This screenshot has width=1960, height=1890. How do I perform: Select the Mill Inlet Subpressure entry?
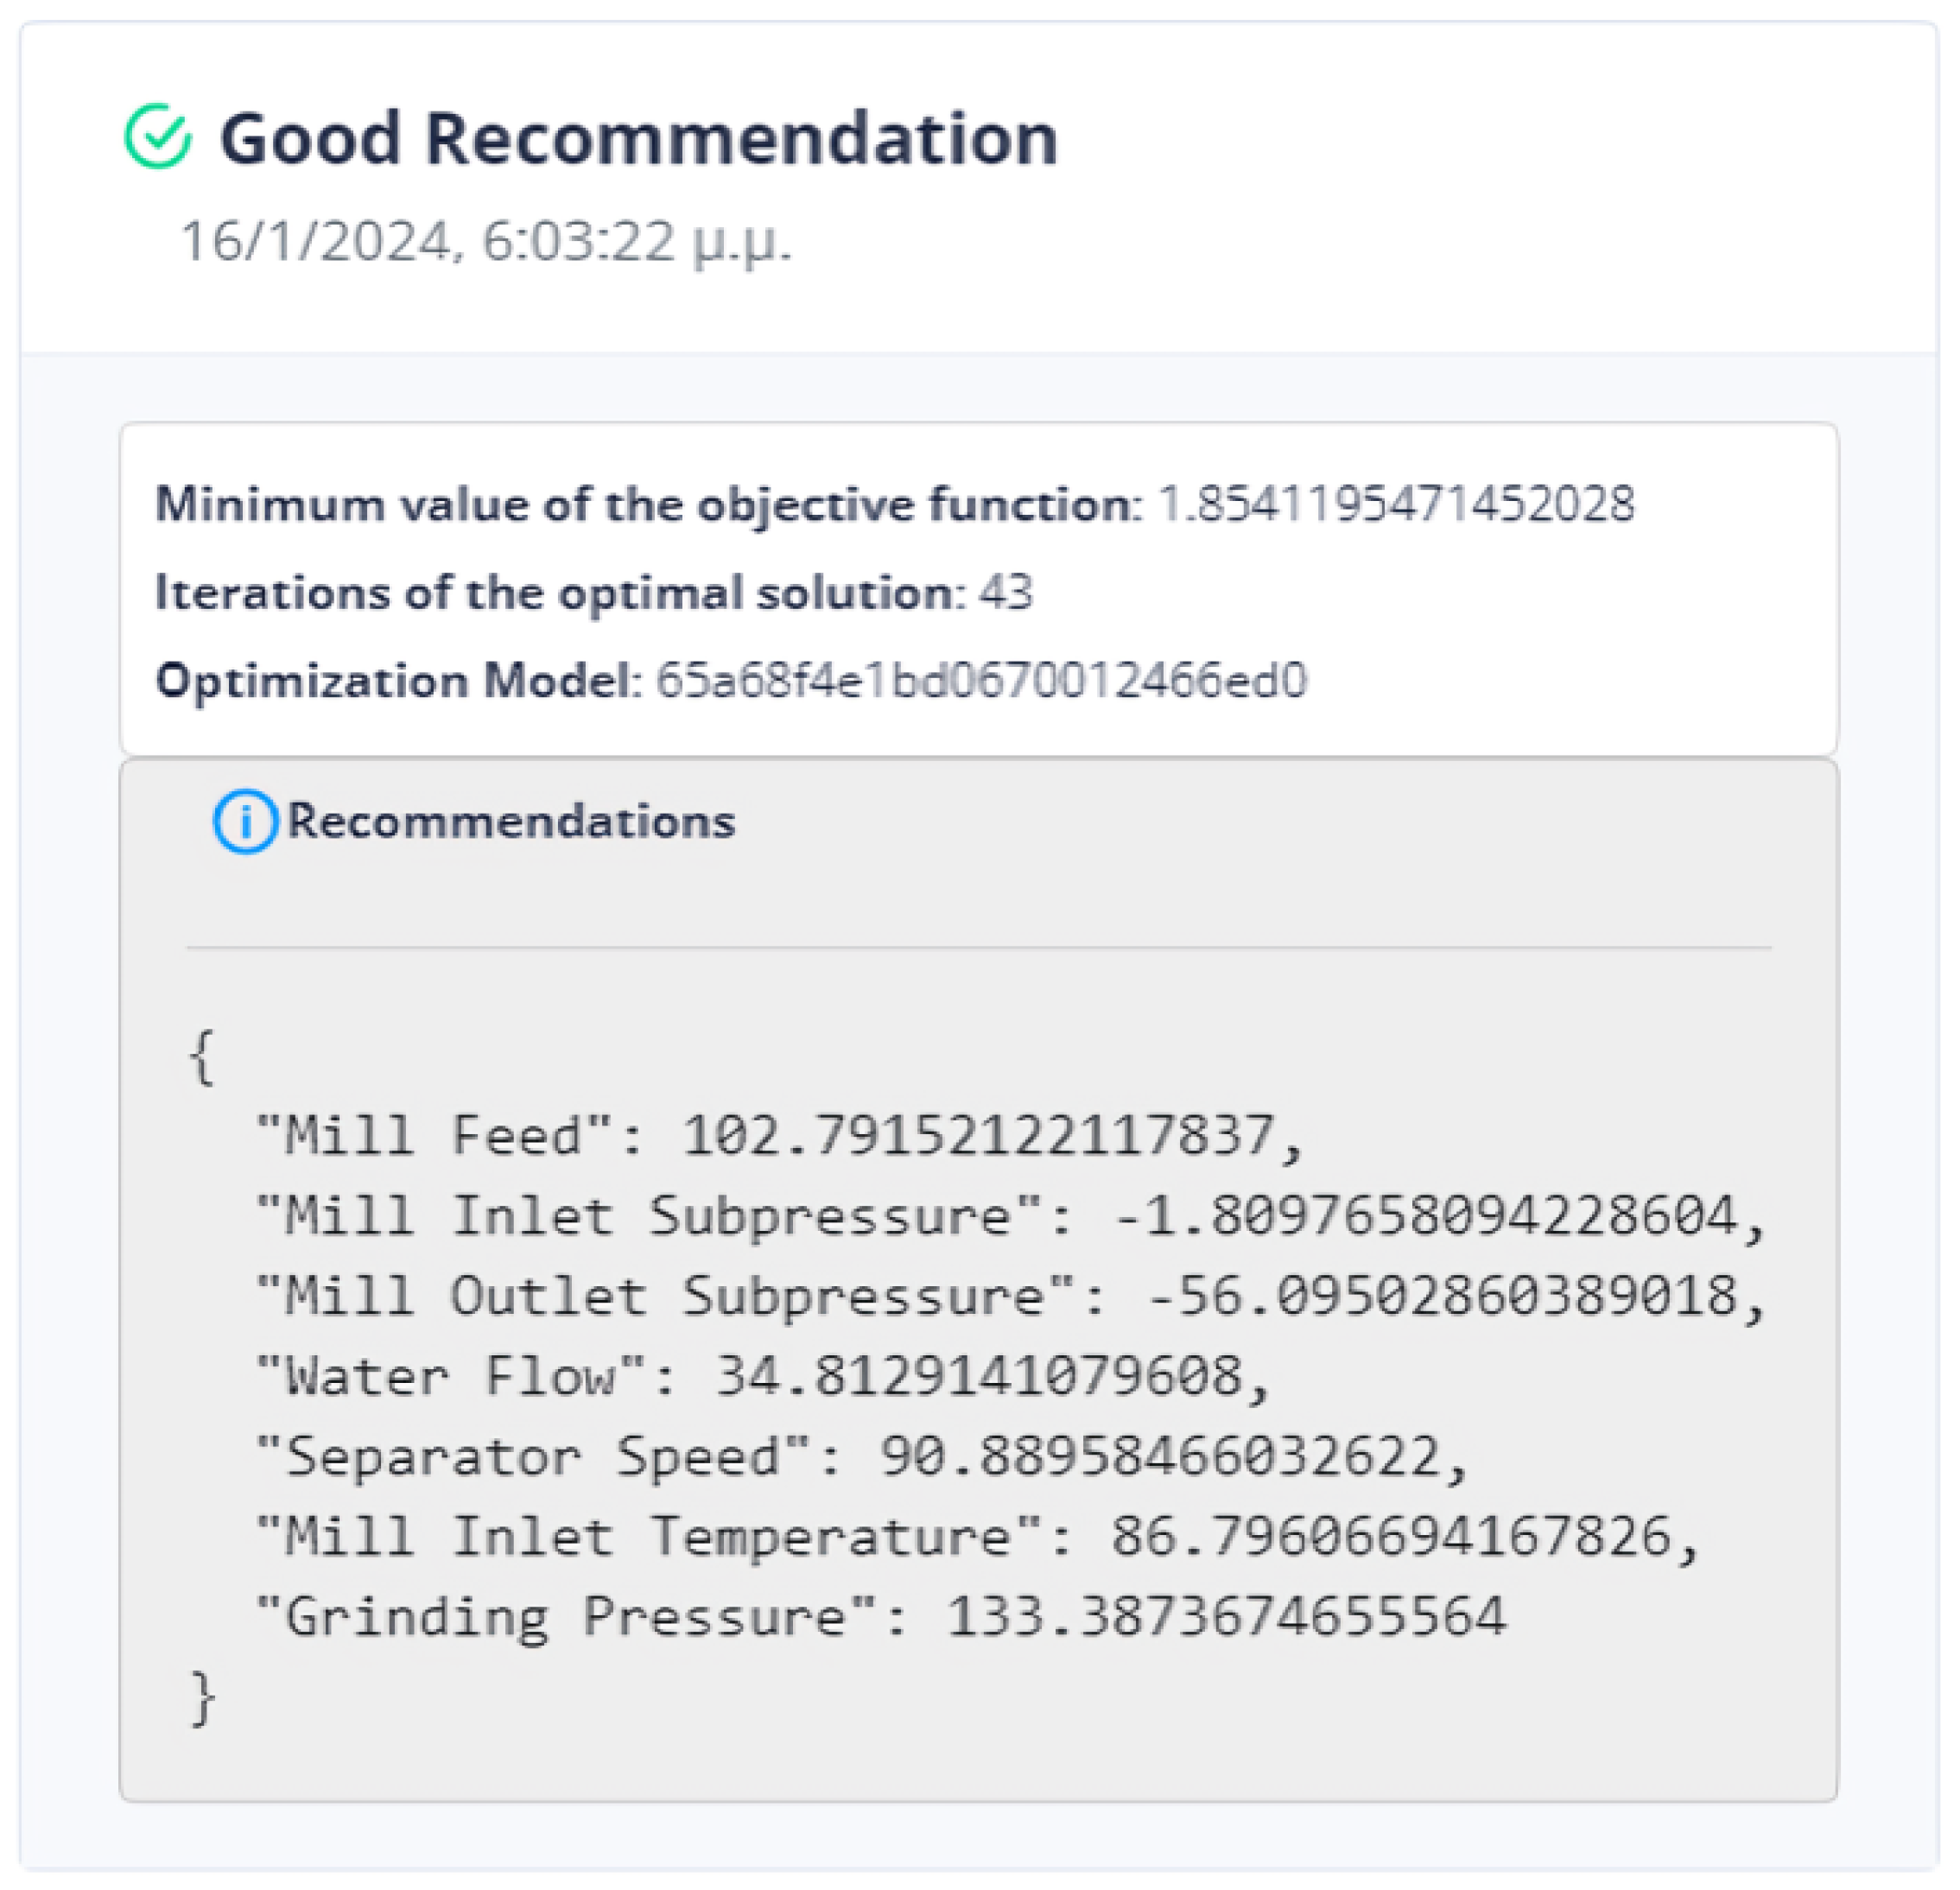[1010, 1217]
